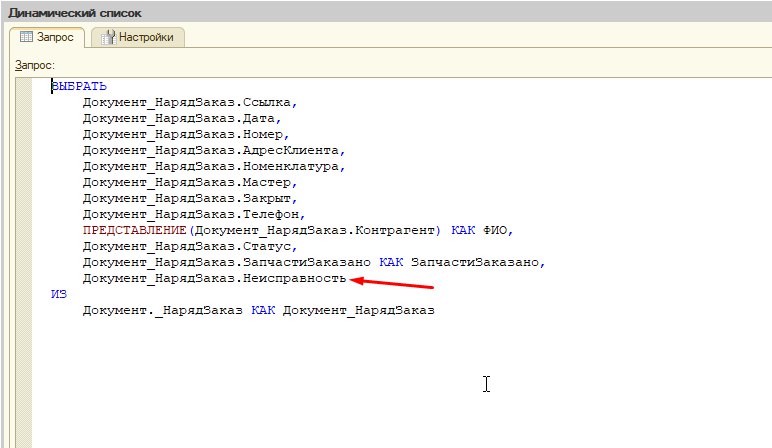This screenshot has width=772, height=448.
Task: Click the ВЫБРАТЬ keyword in query
Action: (79, 86)
